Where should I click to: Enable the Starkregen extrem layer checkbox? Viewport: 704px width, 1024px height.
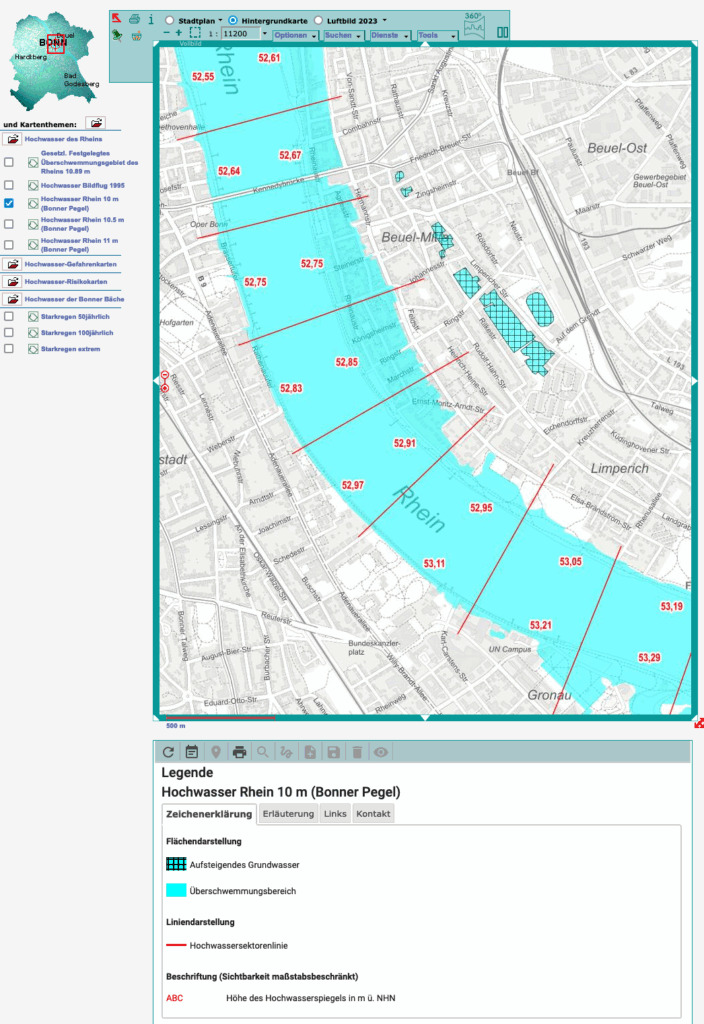pos(9,348)
